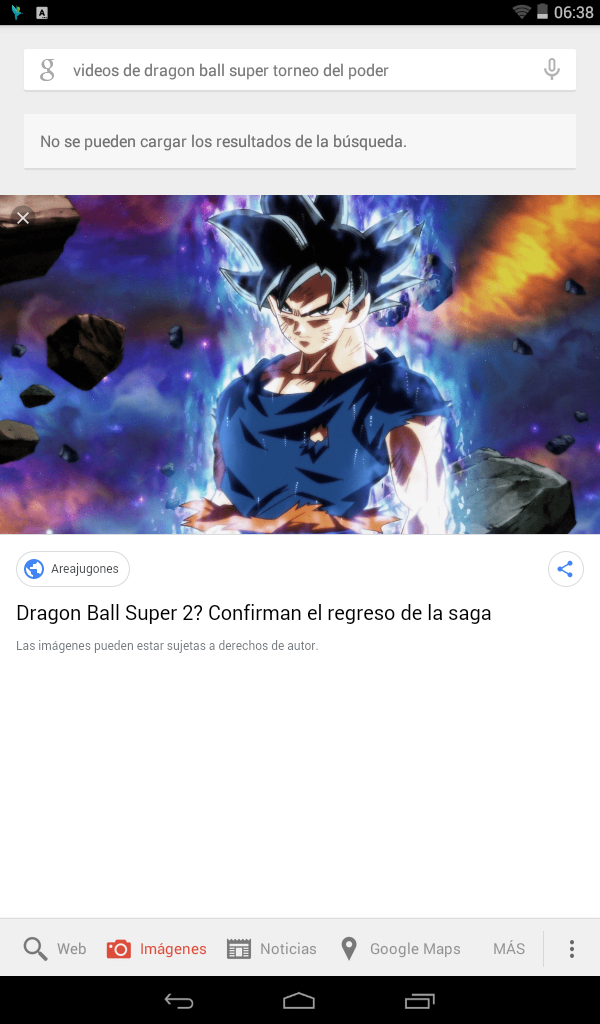Tap the Android back button
Screen dimensions: 600x1024
(178, 1000)
